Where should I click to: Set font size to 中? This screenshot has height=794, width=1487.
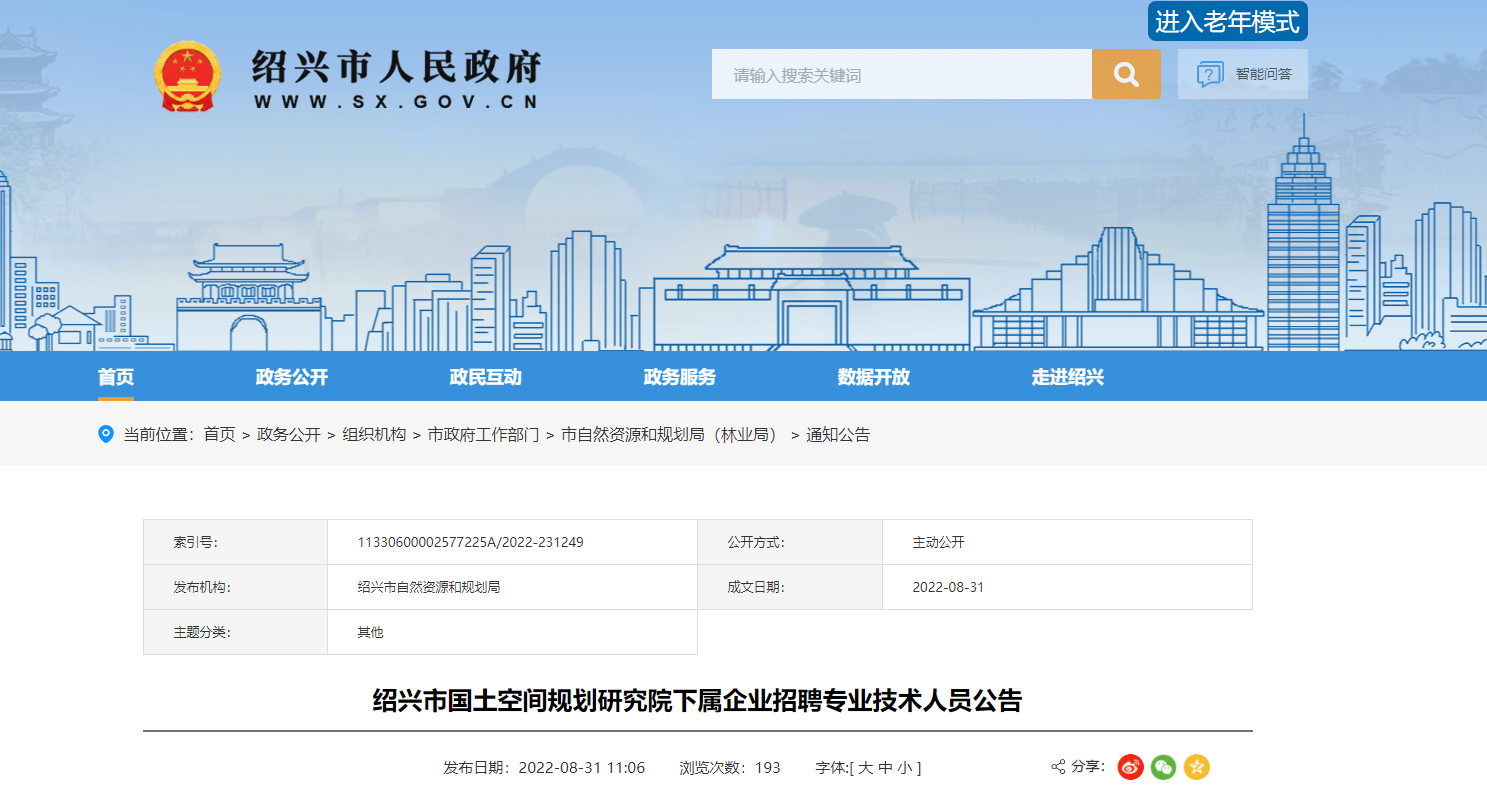click(885, 768)
